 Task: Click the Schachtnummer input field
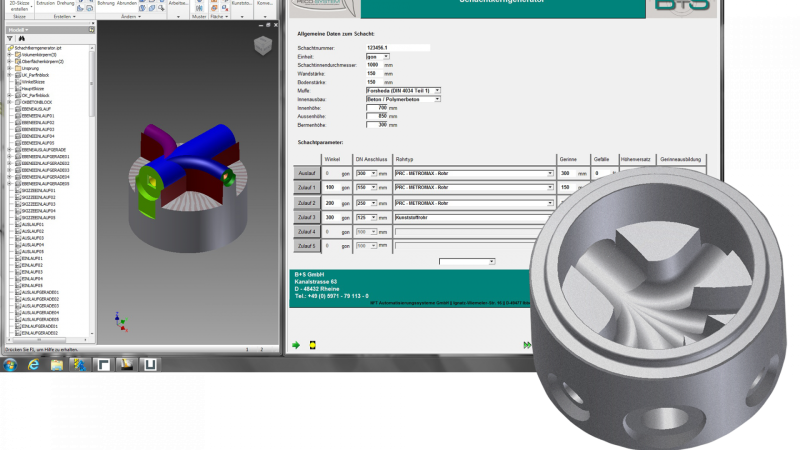point(398,47)
